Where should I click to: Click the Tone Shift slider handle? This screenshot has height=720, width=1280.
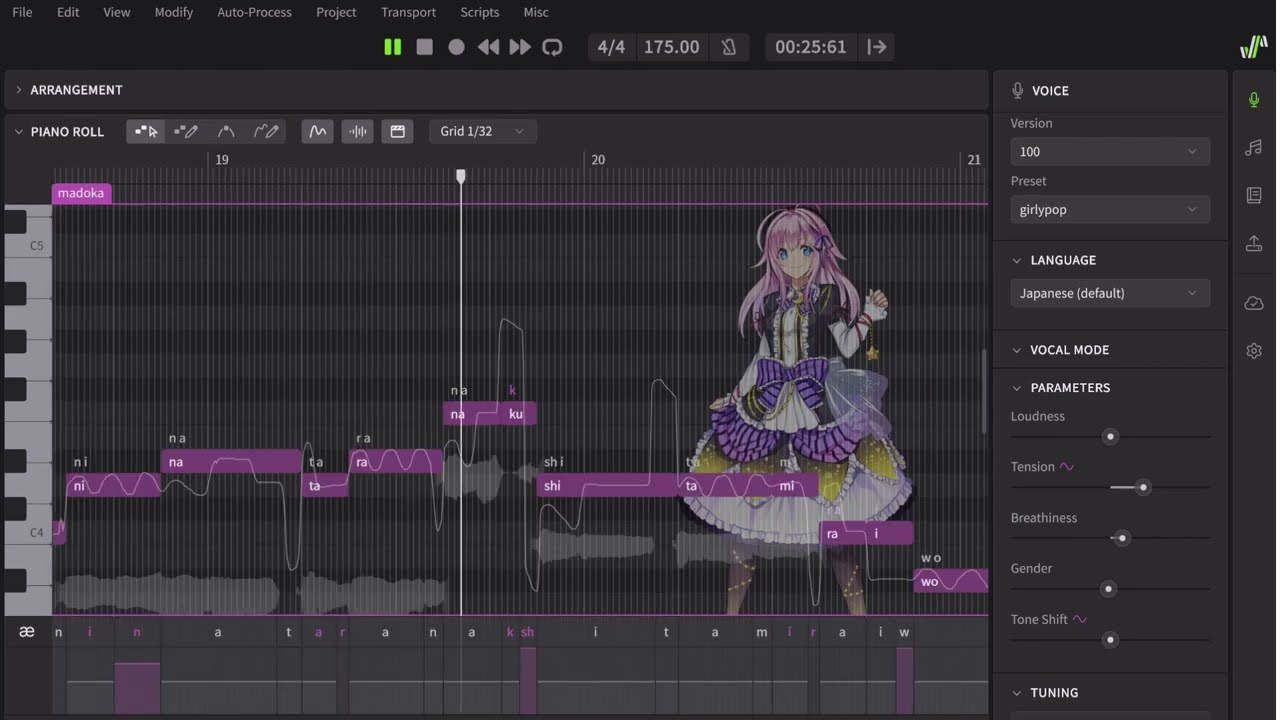(1110, 640)
